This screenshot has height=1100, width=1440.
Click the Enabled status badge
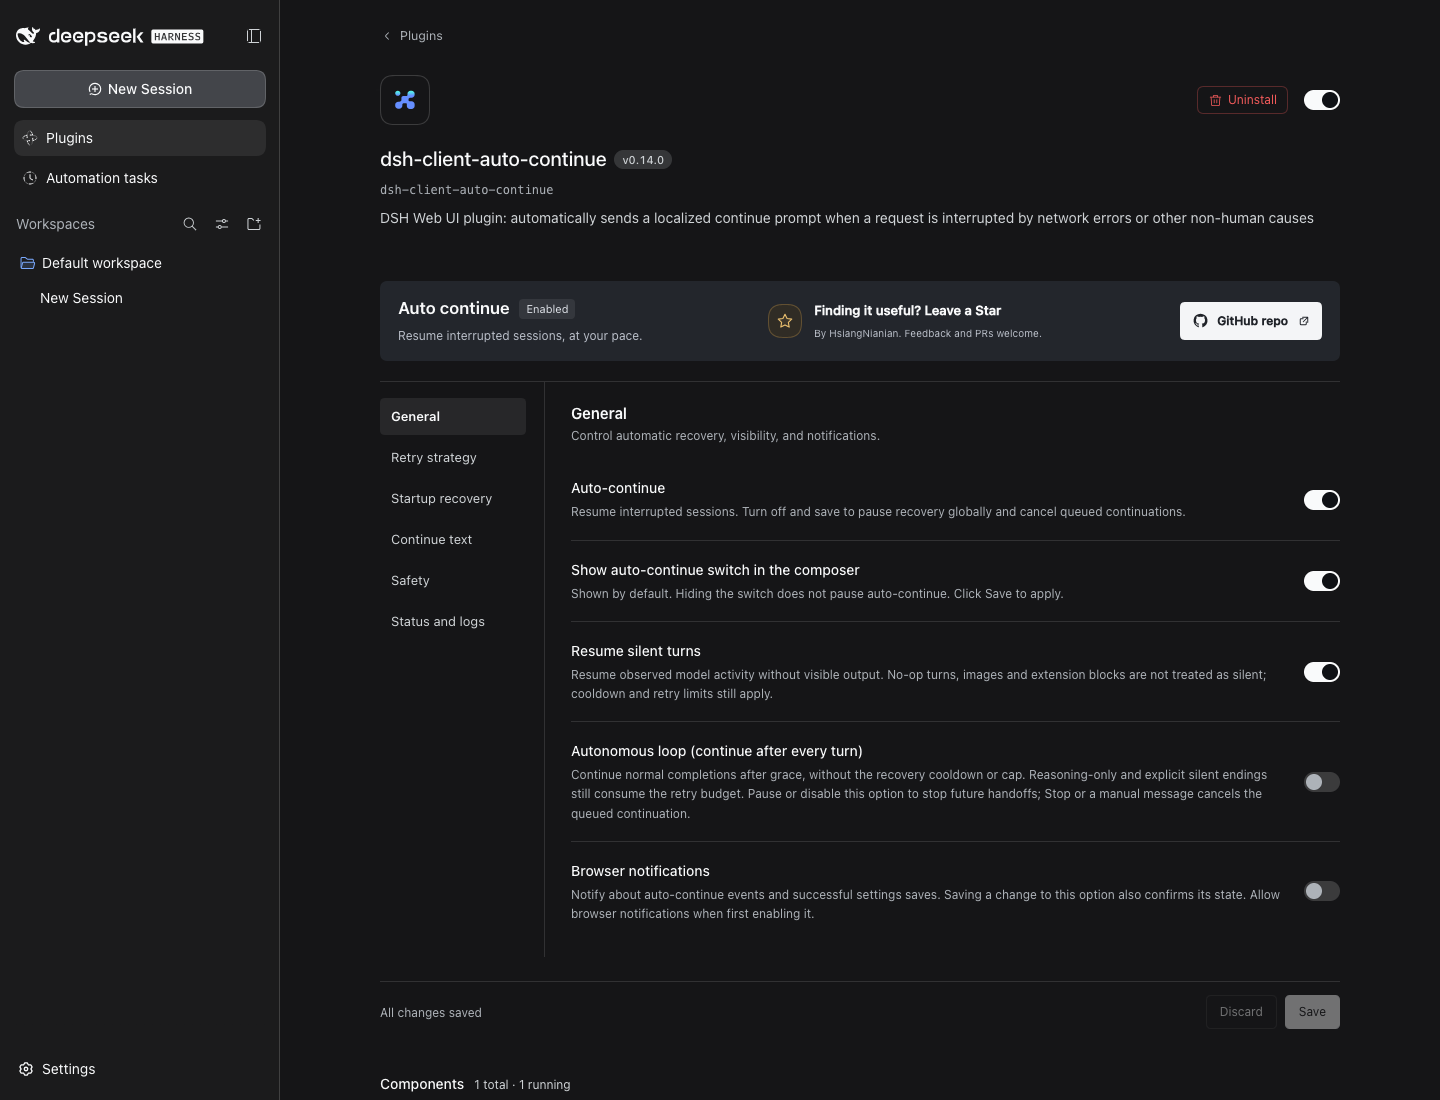547,309
